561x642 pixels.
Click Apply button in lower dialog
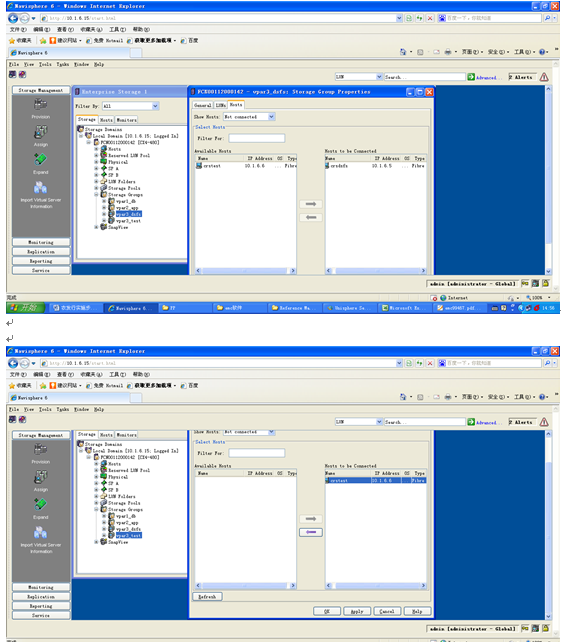click(357, 611)
